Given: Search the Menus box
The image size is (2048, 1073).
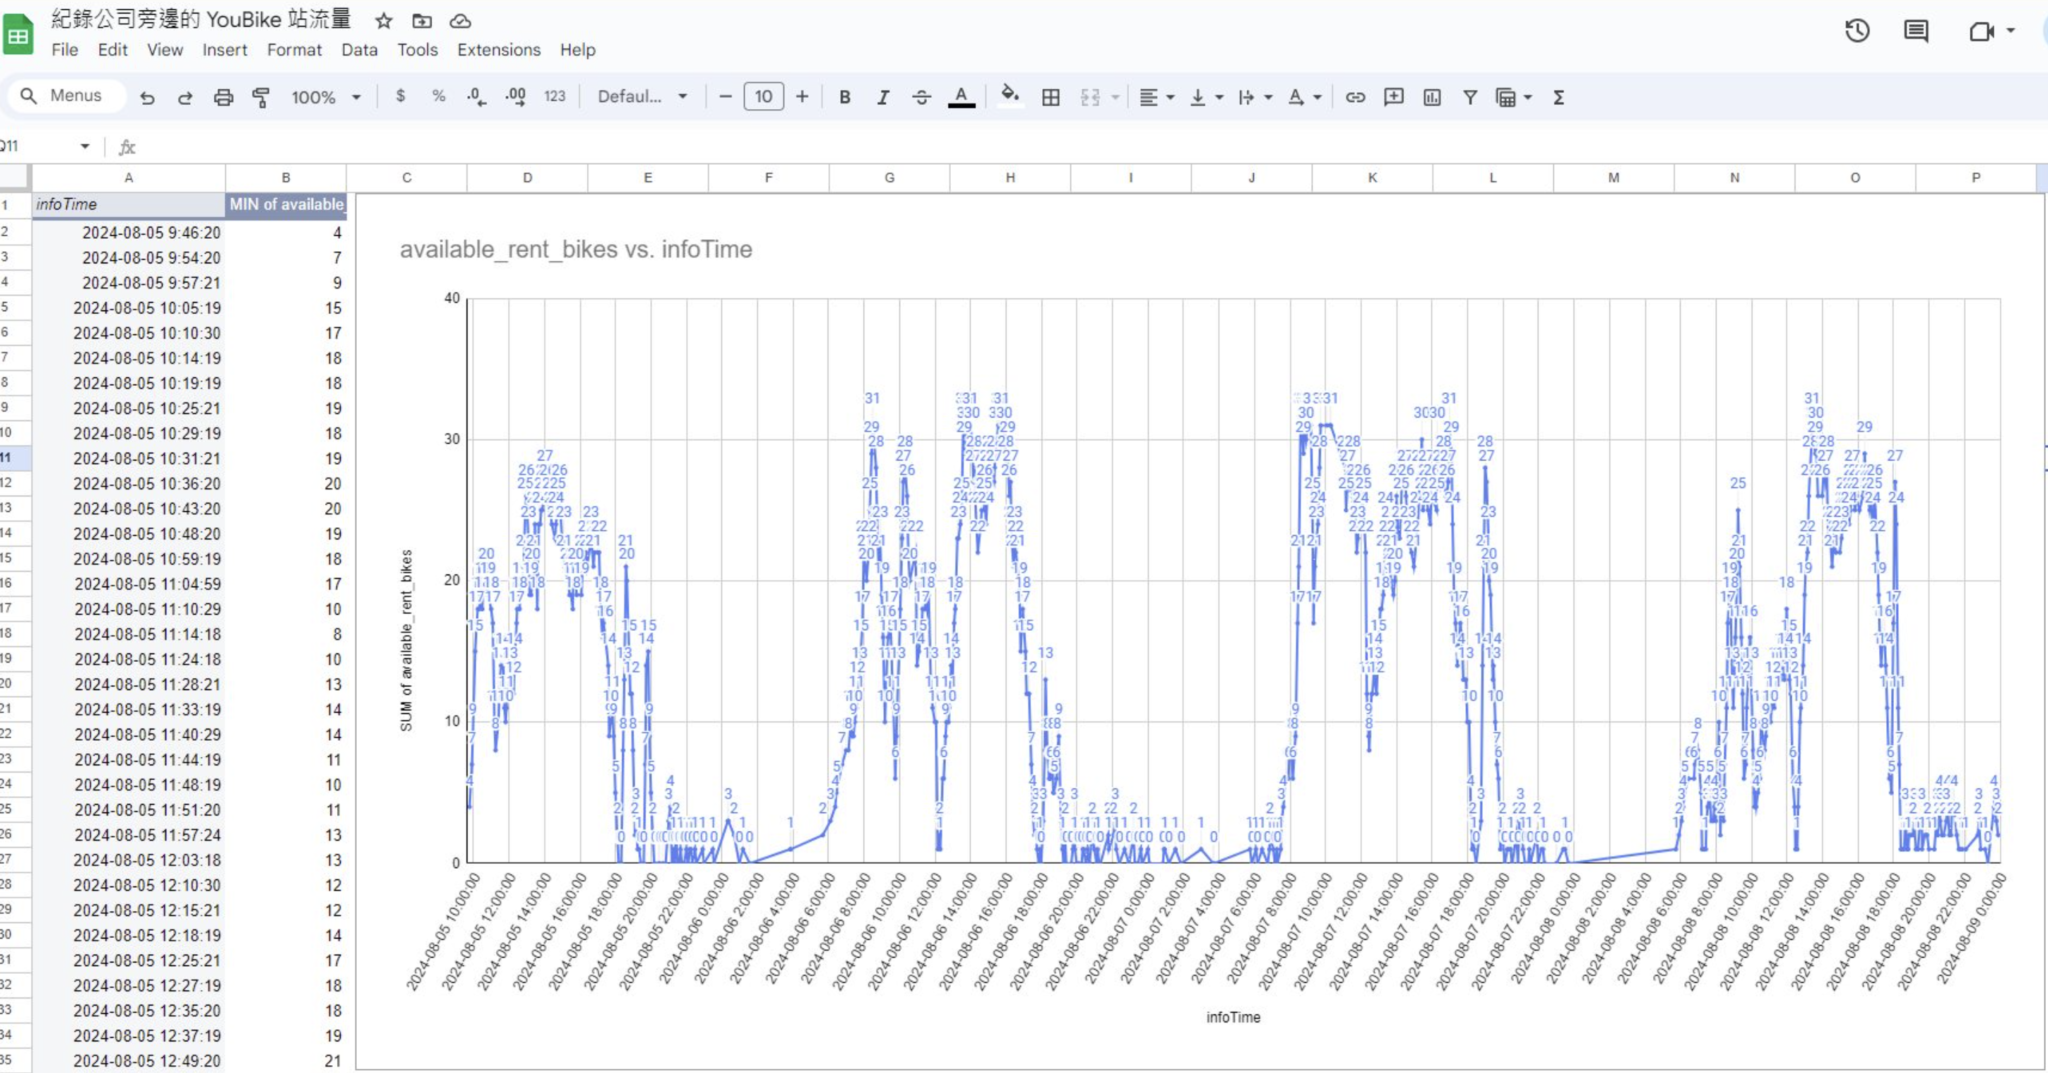Looking at the screenshot, I should pos(66,96).
